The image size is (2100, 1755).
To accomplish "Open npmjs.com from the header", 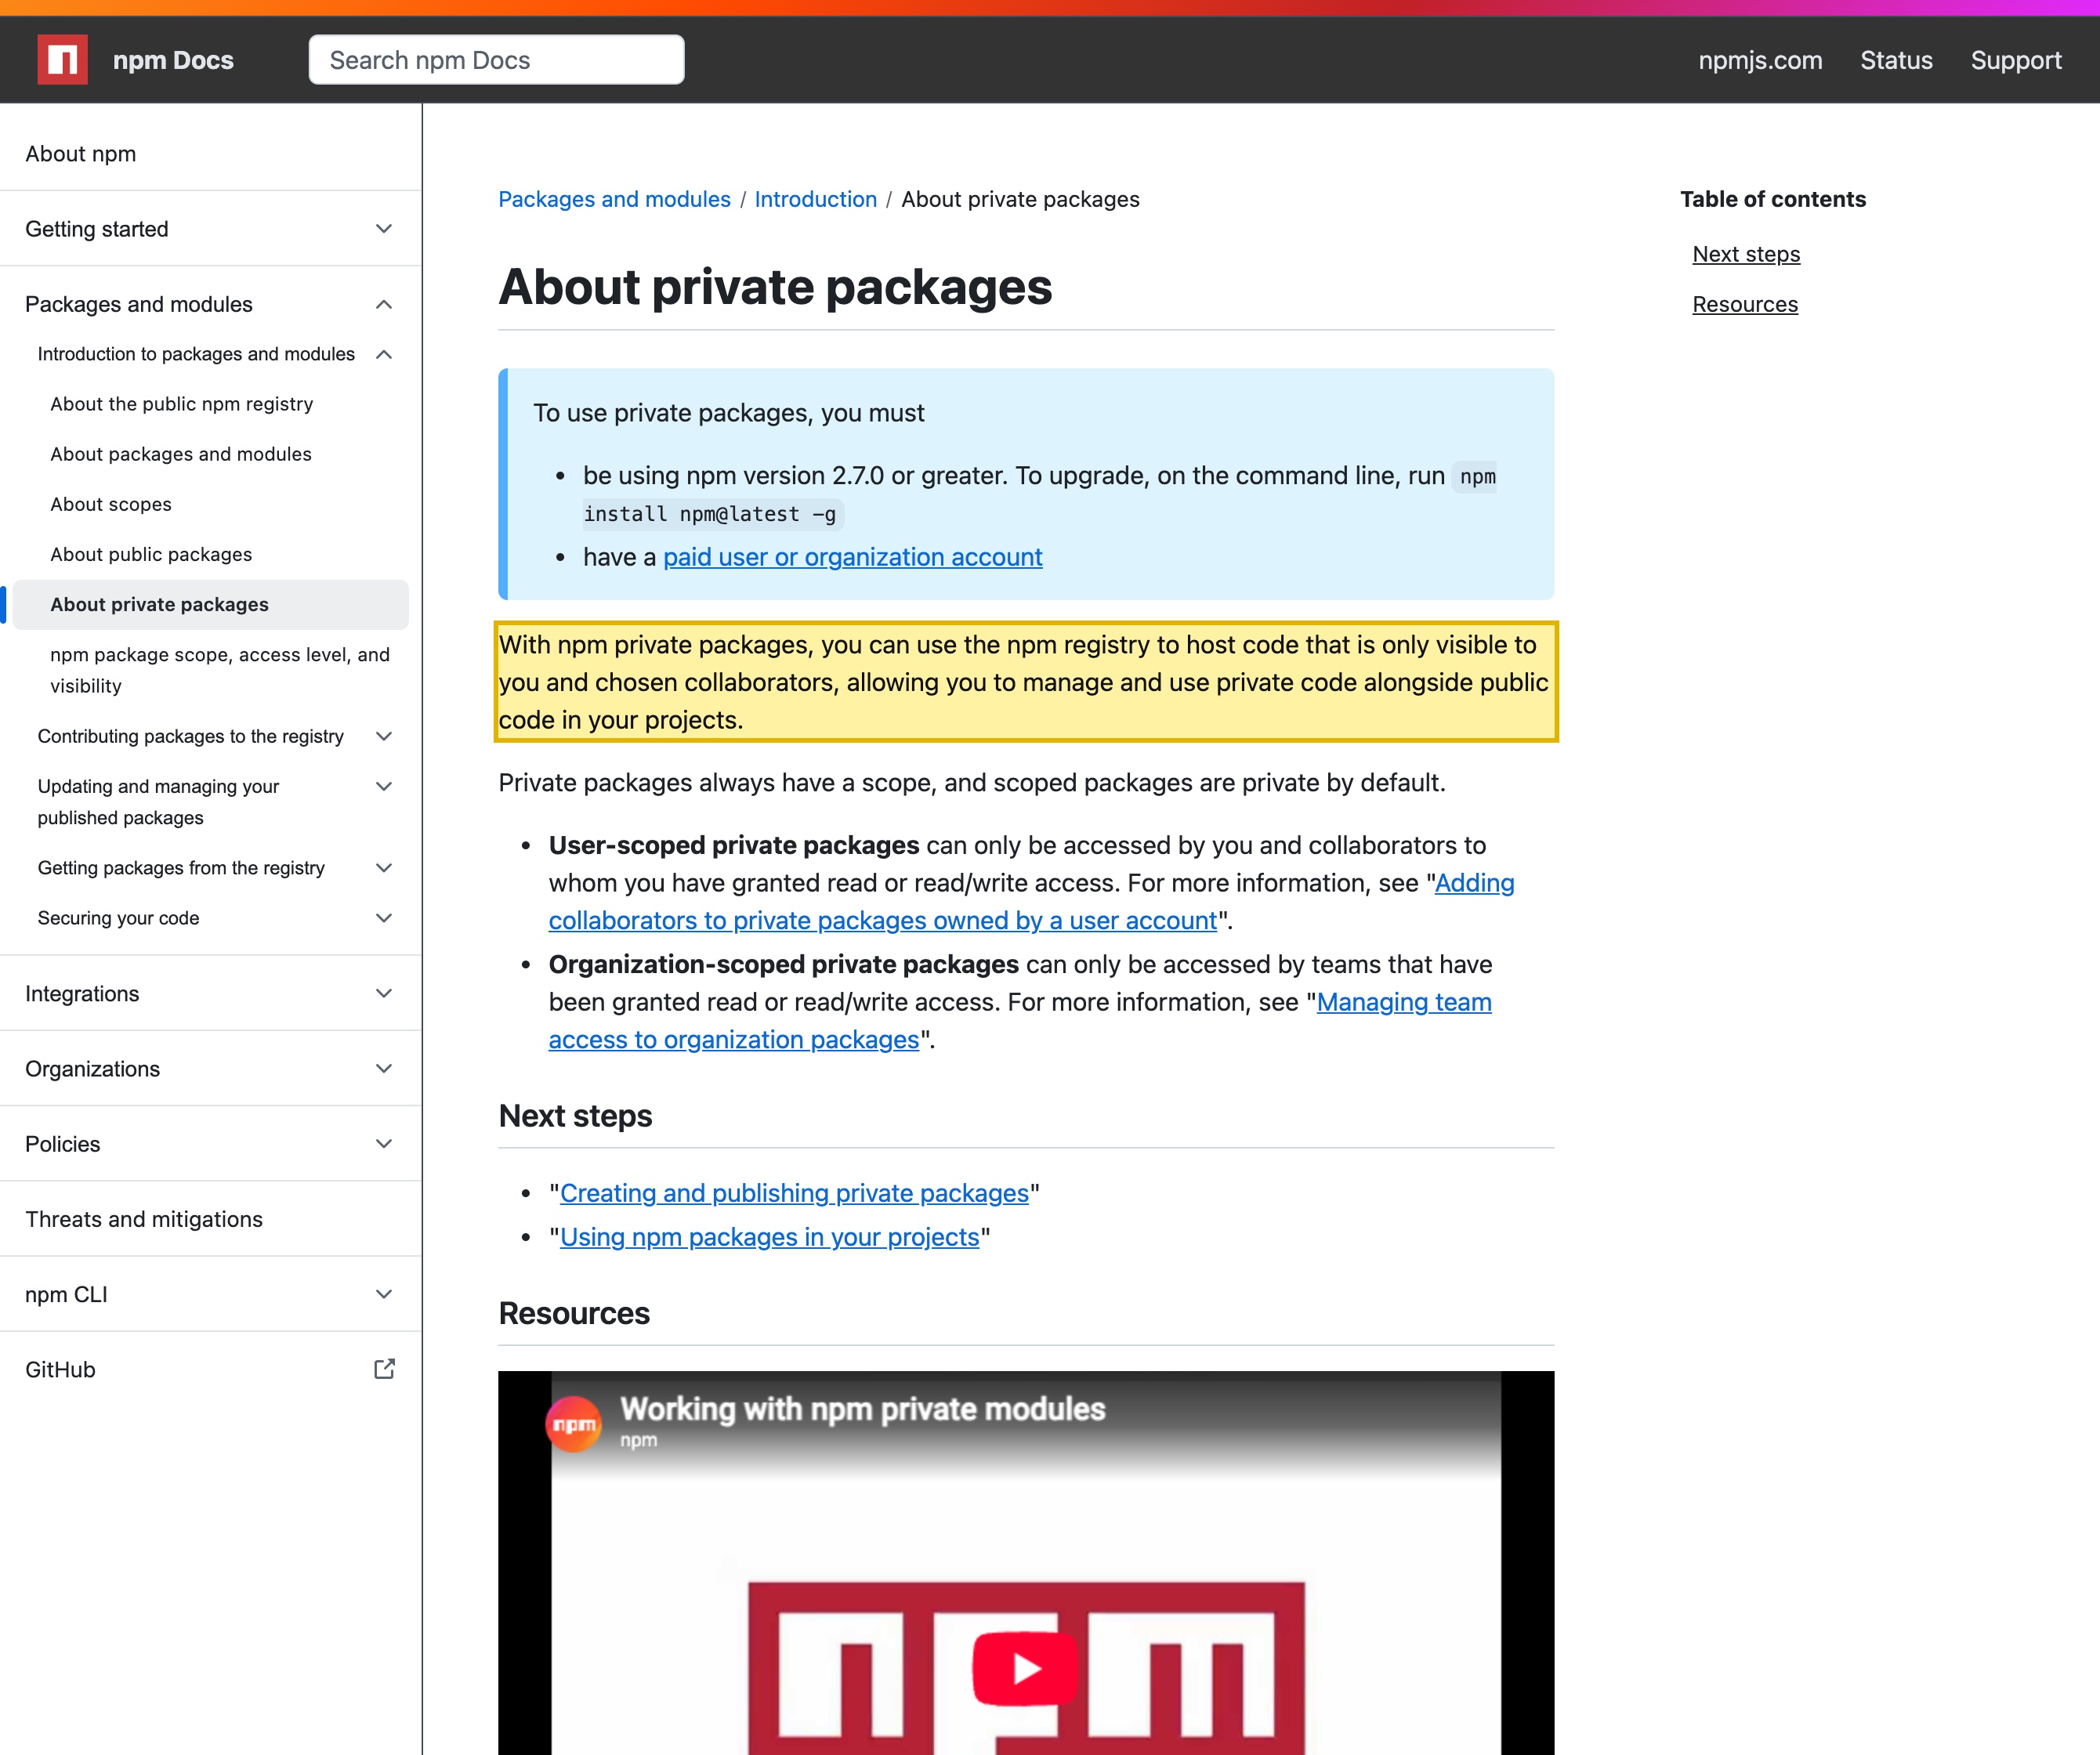I will click(x=1760, y=60).
